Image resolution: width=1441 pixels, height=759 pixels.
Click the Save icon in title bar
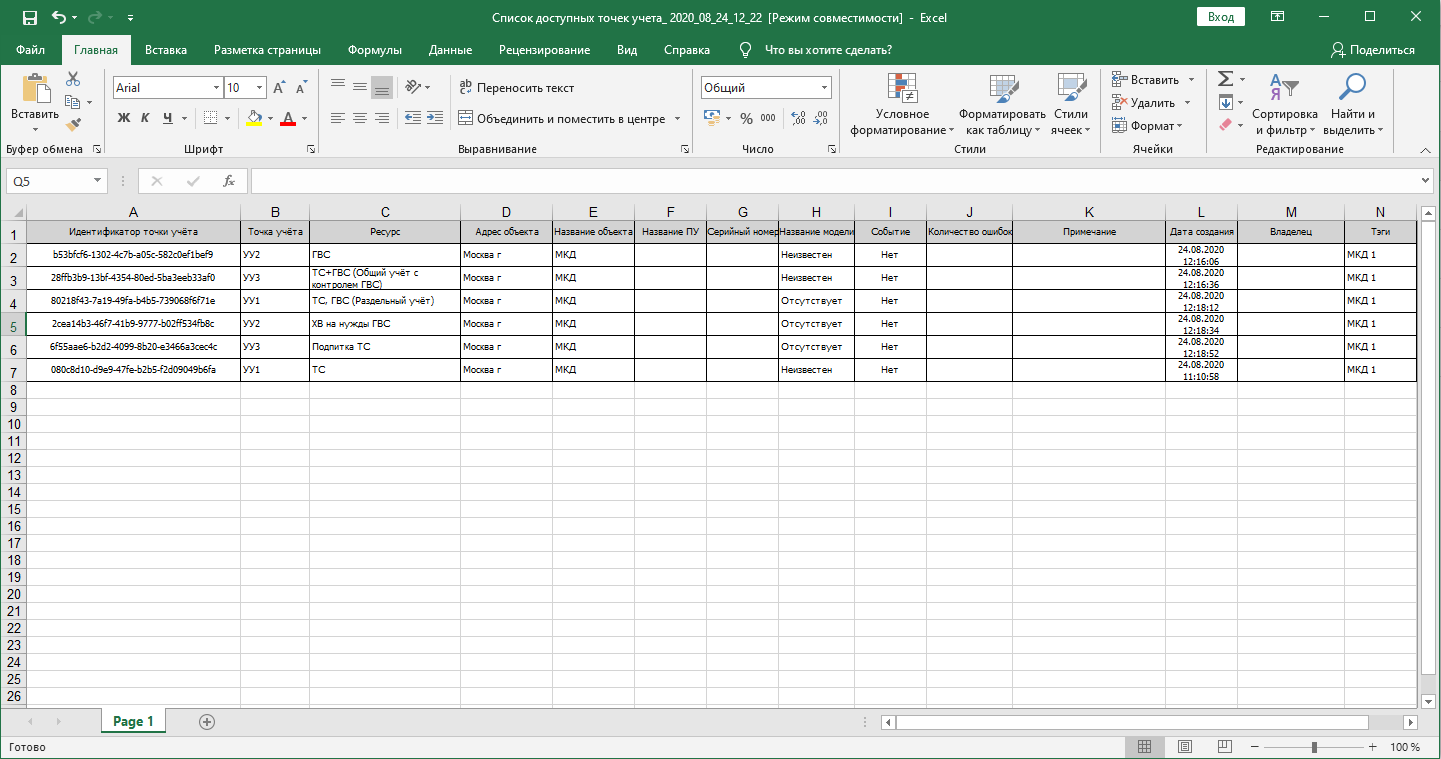coord(30,17)
